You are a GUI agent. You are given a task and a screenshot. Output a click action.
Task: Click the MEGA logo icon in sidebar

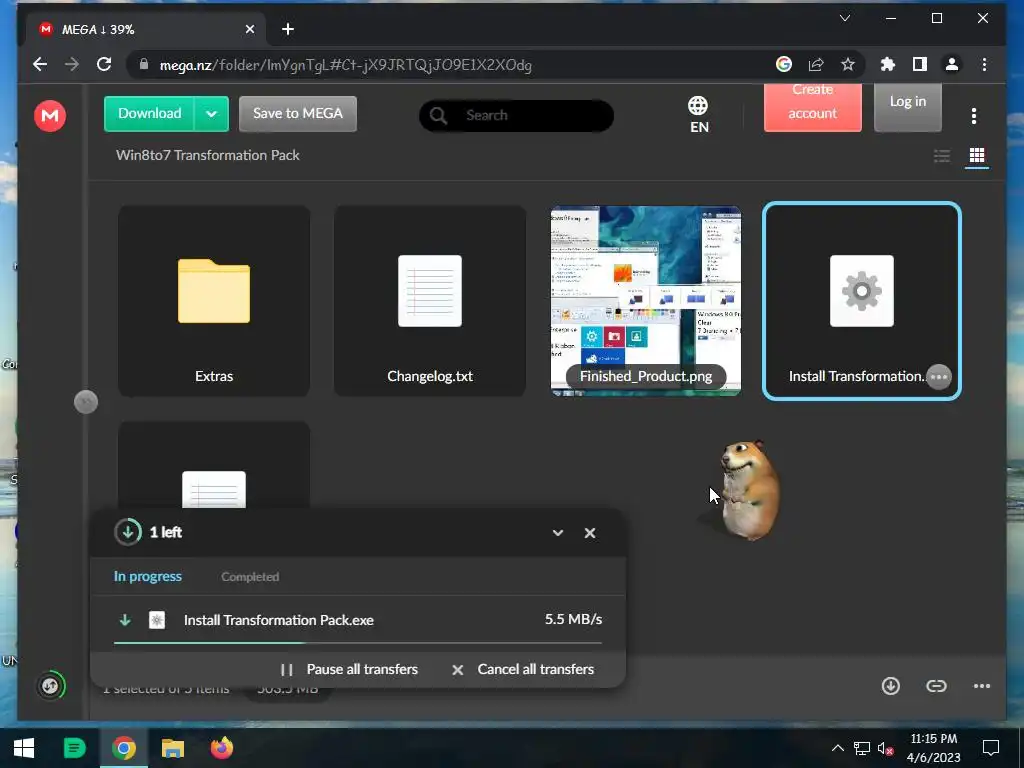pyautogui.click(x=50, y=116)
